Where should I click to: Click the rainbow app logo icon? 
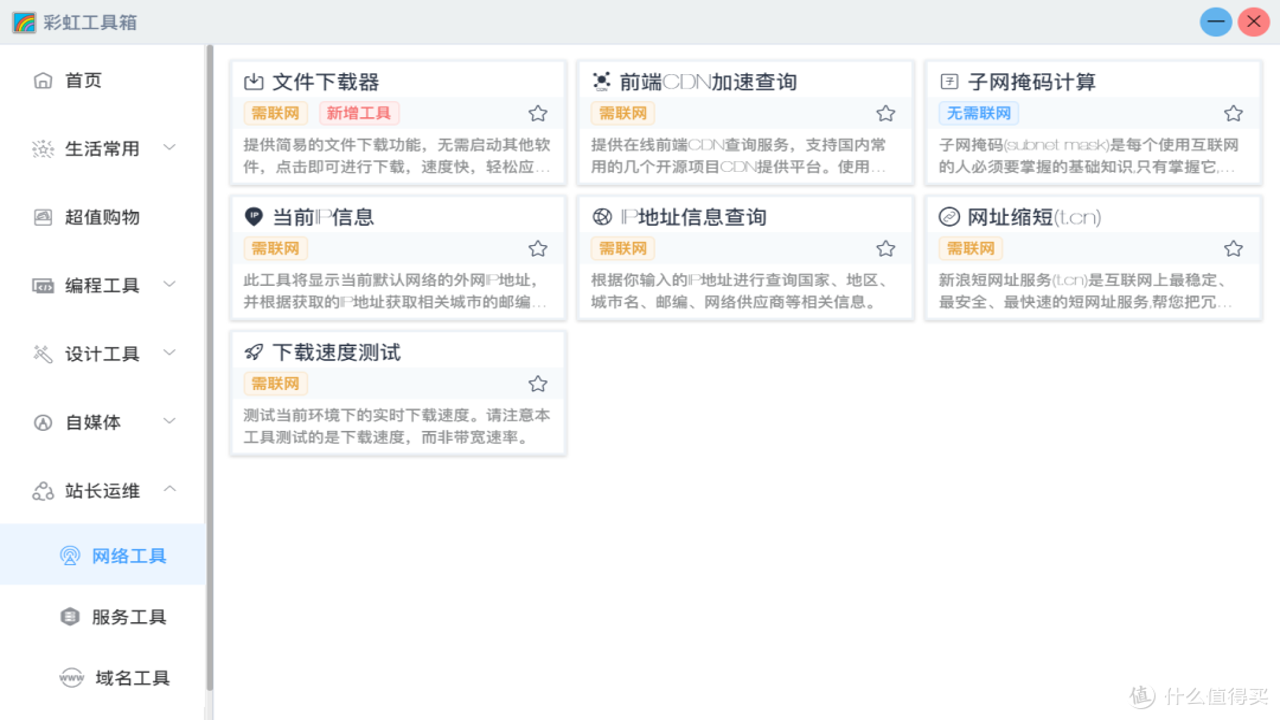point(24,22)
